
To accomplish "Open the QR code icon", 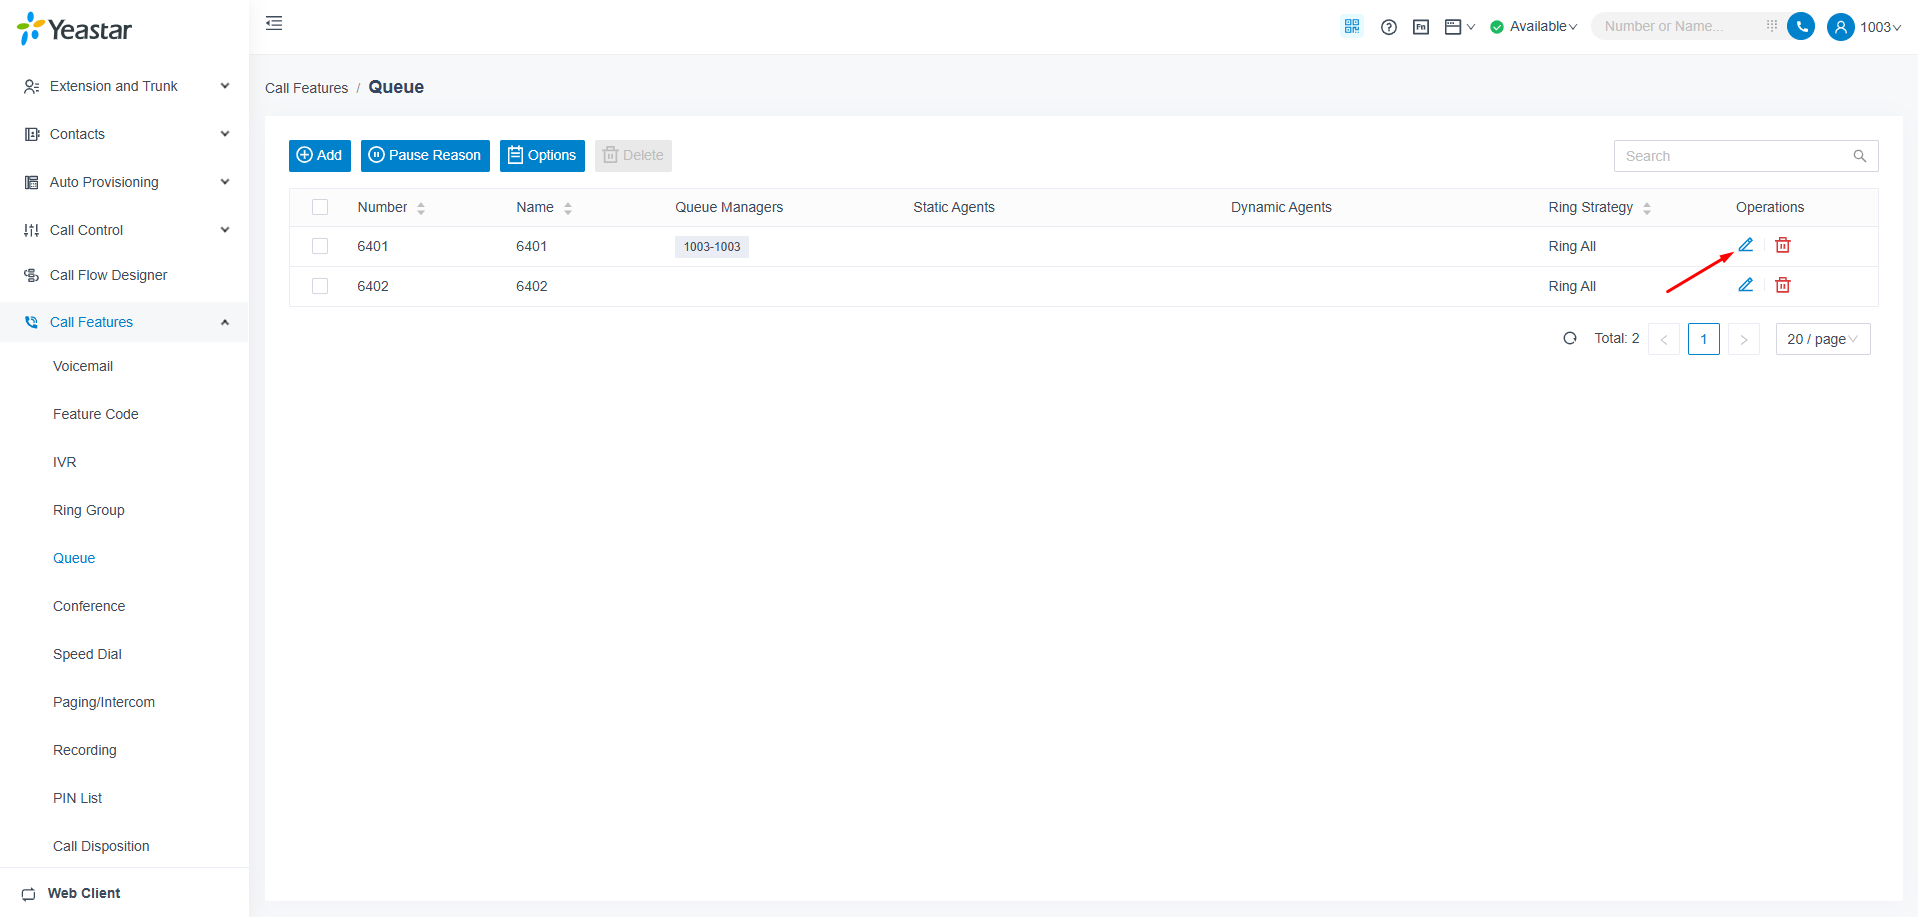I will pyautogui.click(x=1352, y=26).
